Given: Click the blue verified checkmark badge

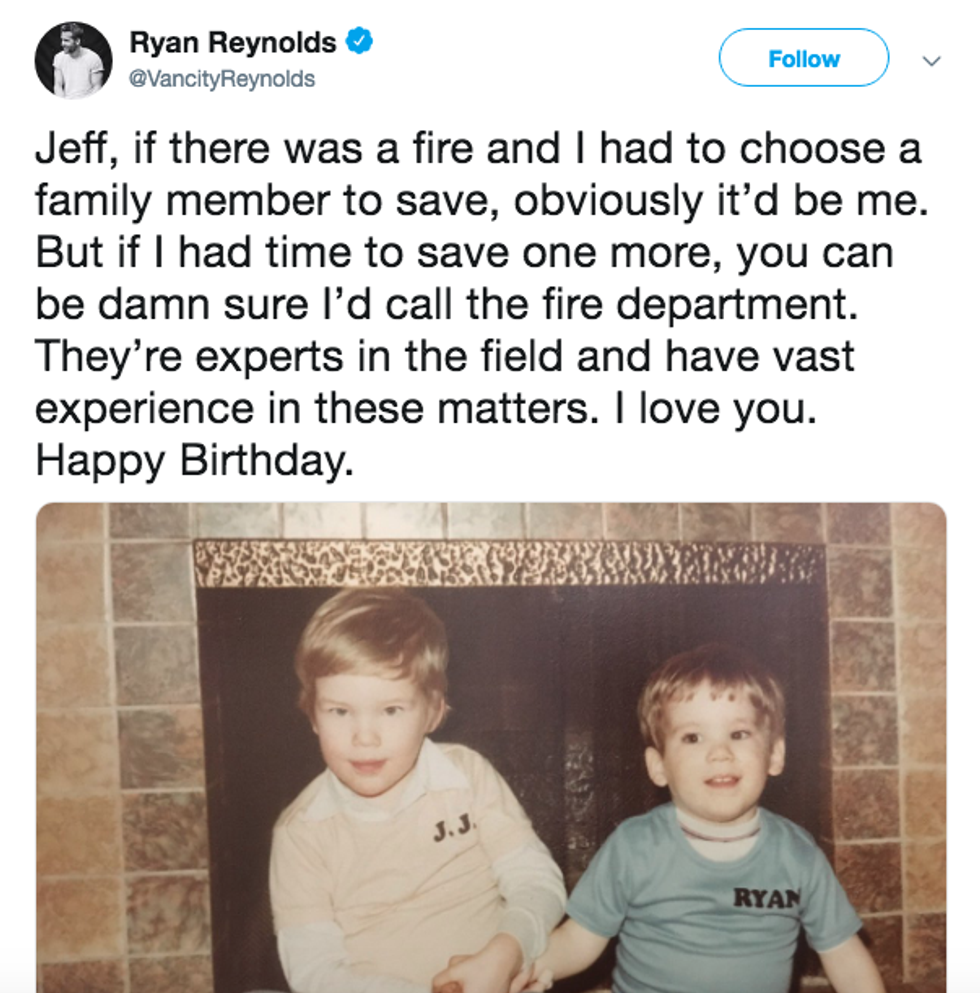Looking at the screenshot, I should pos(359,42).
